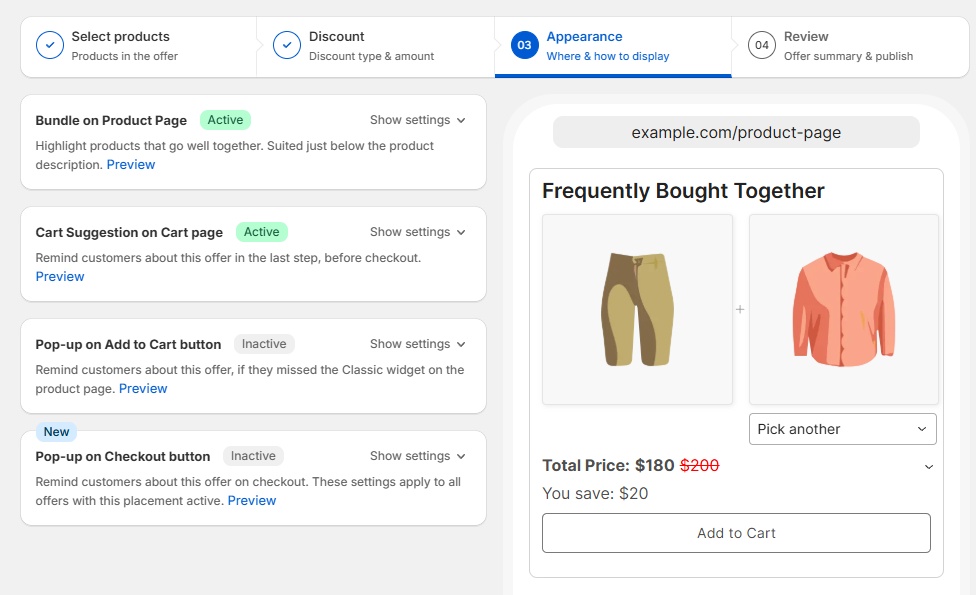The image size is (976, 595).
Task: Expand Show settings for Pop-up on Checkout button
Action: 417,456
